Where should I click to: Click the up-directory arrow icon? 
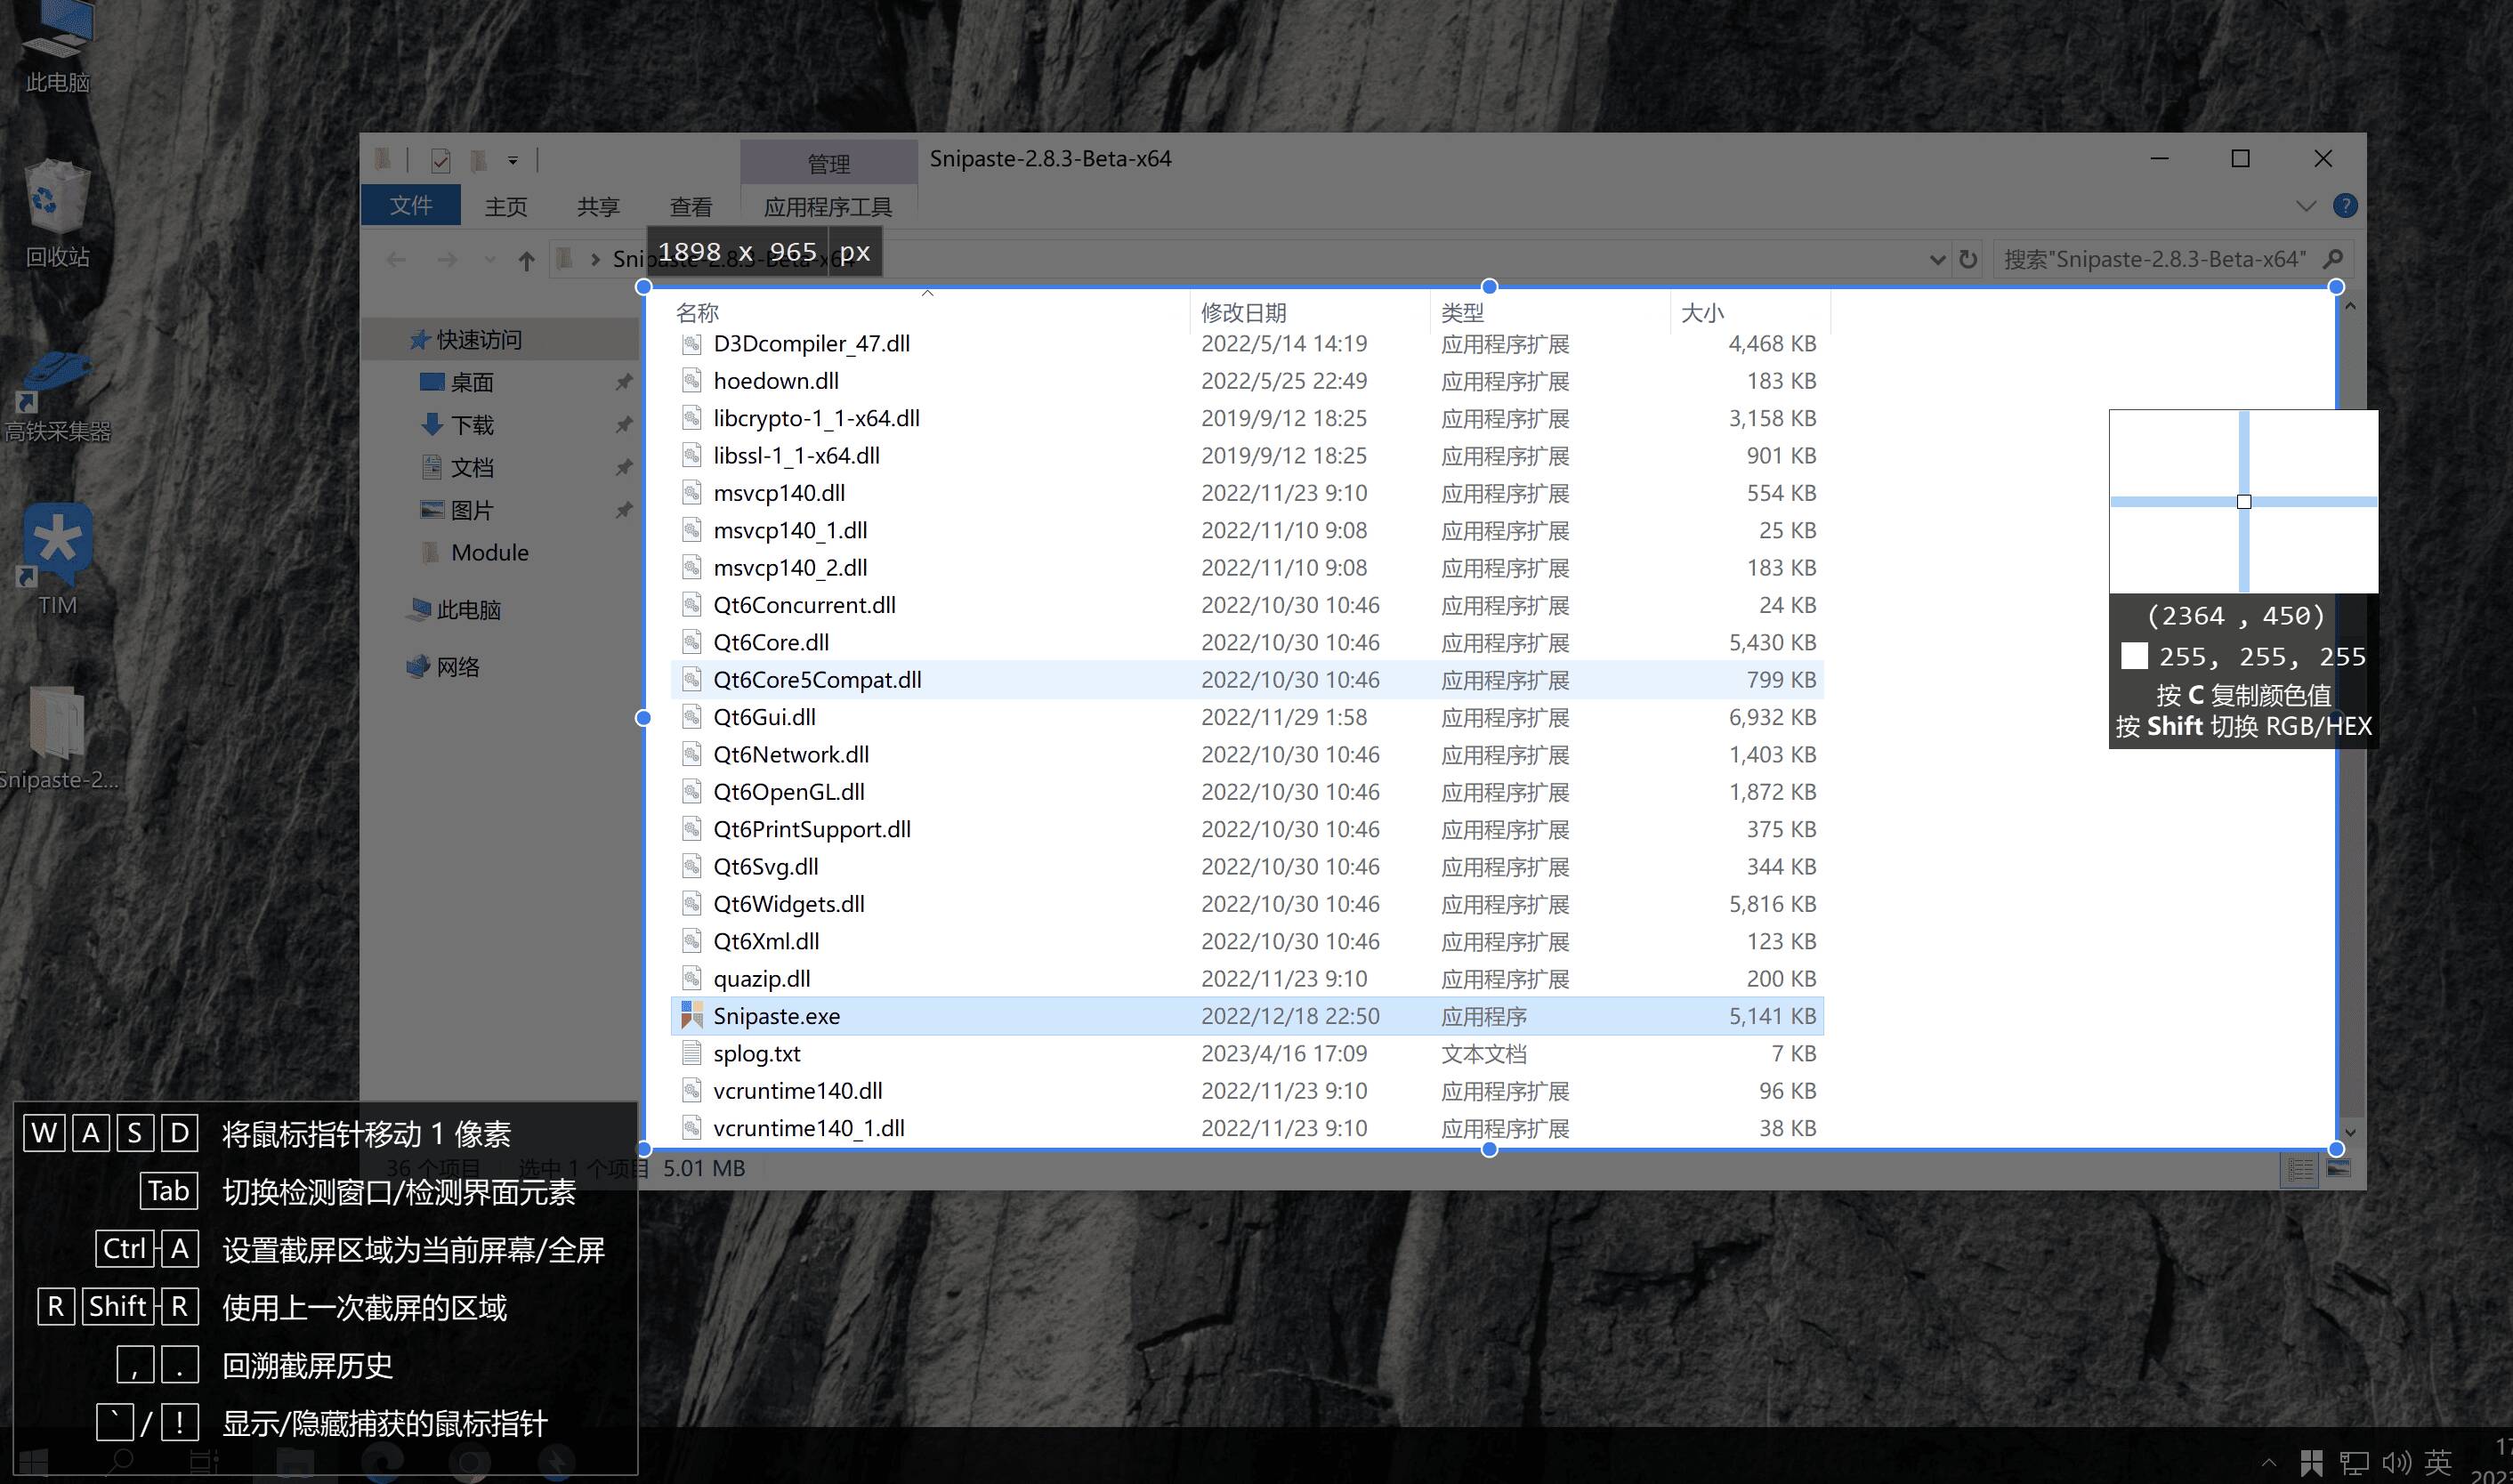click(526, 261)
